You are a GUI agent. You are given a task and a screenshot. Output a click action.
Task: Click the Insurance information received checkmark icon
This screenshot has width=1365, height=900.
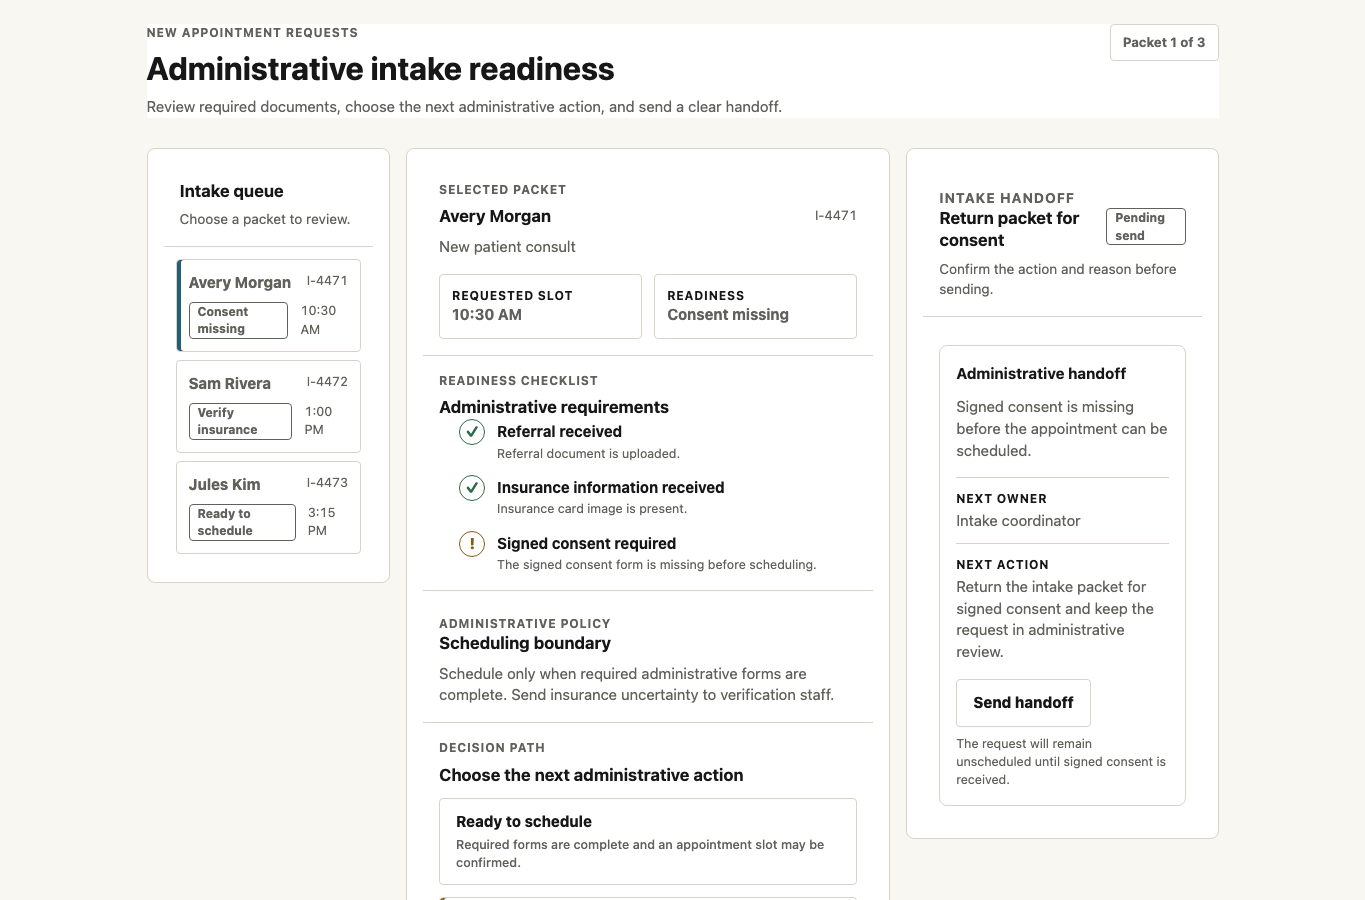pos(472,488)
